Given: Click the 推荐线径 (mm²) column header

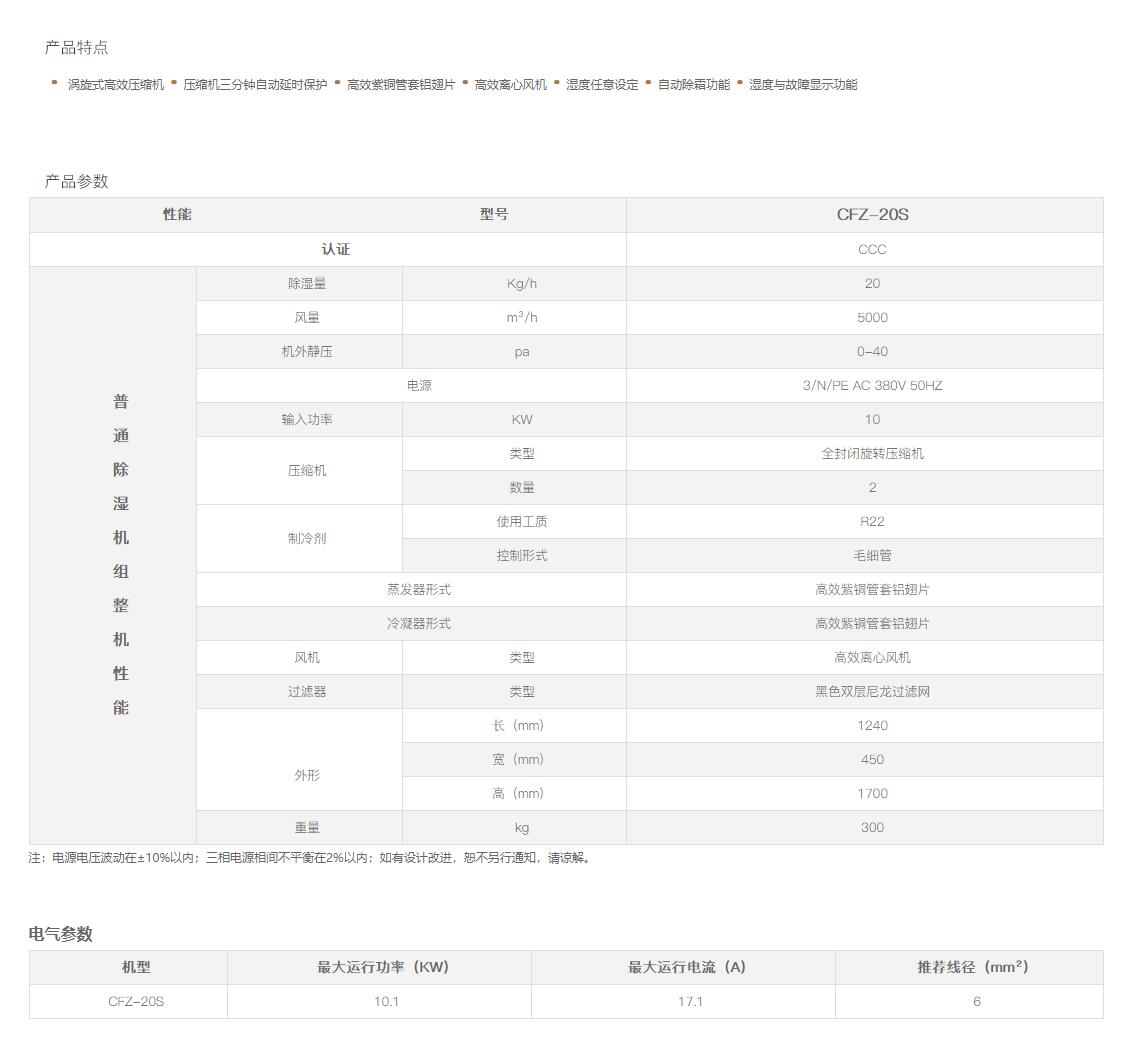Looking at the screenshot, I should [973, 967].
